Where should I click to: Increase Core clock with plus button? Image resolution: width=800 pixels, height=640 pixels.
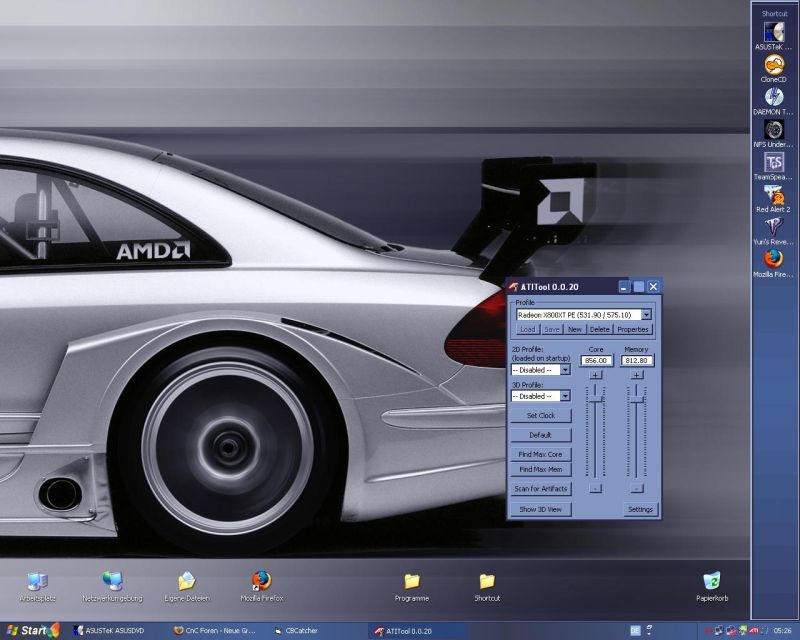[595, 375]
